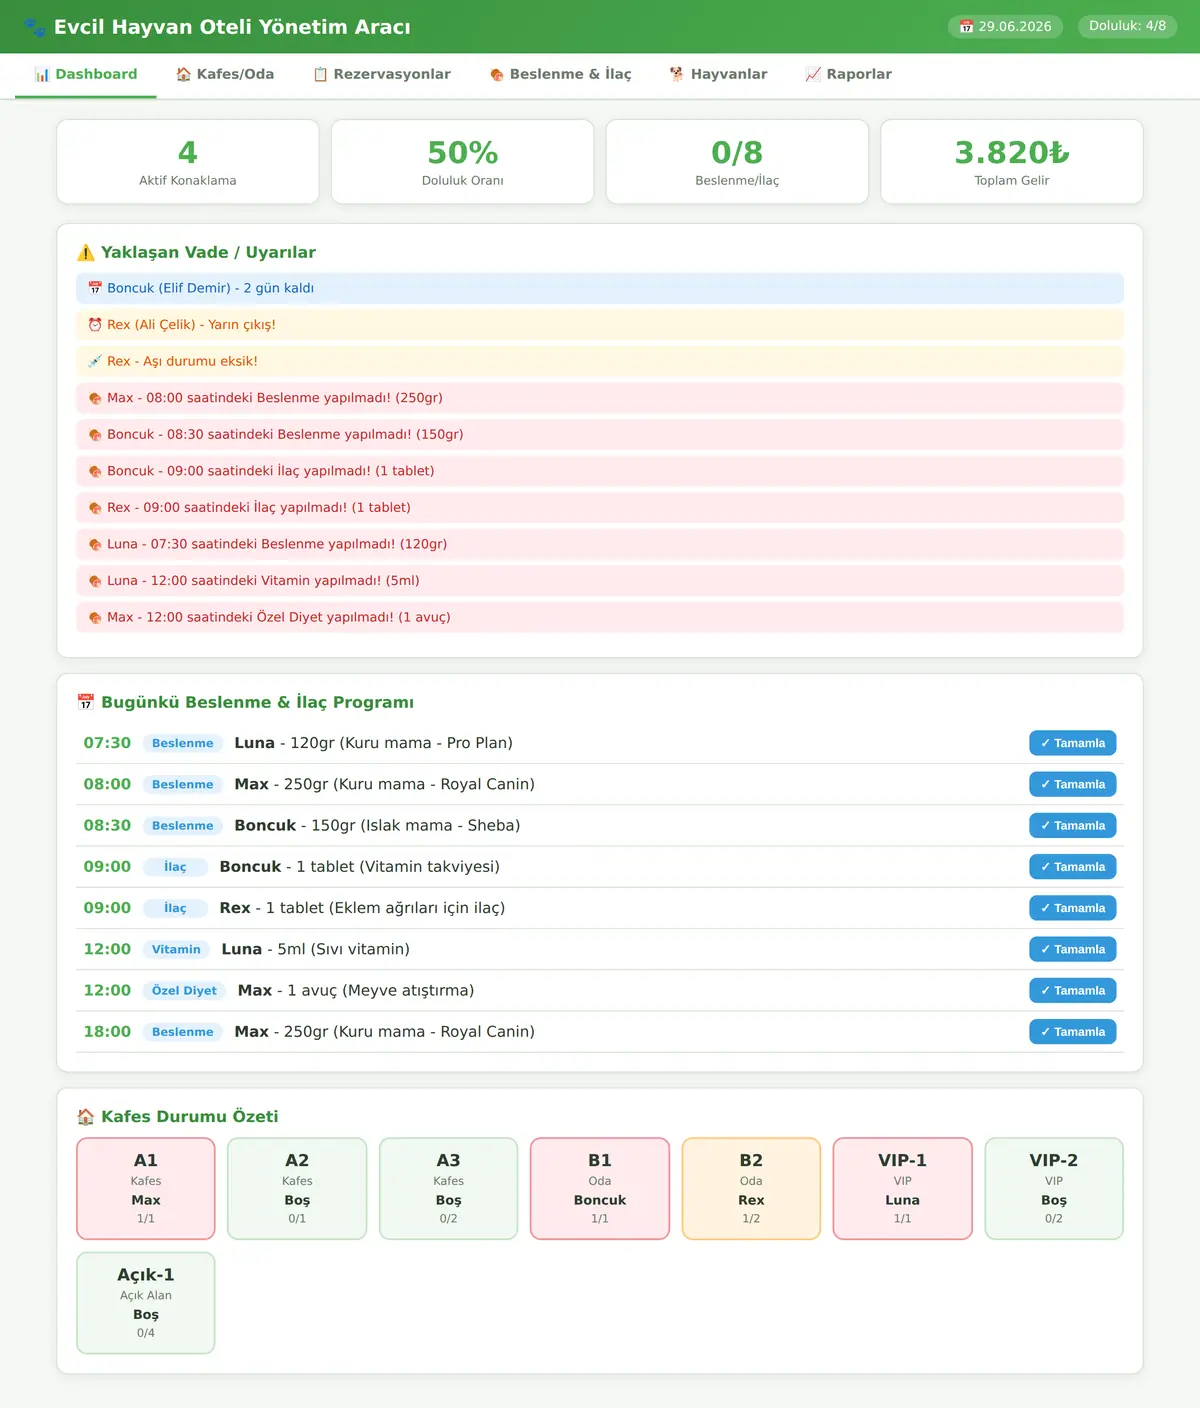Open the Rezervasyonlar tab
The image size is (1200, 1408).
tap(382, 75)
